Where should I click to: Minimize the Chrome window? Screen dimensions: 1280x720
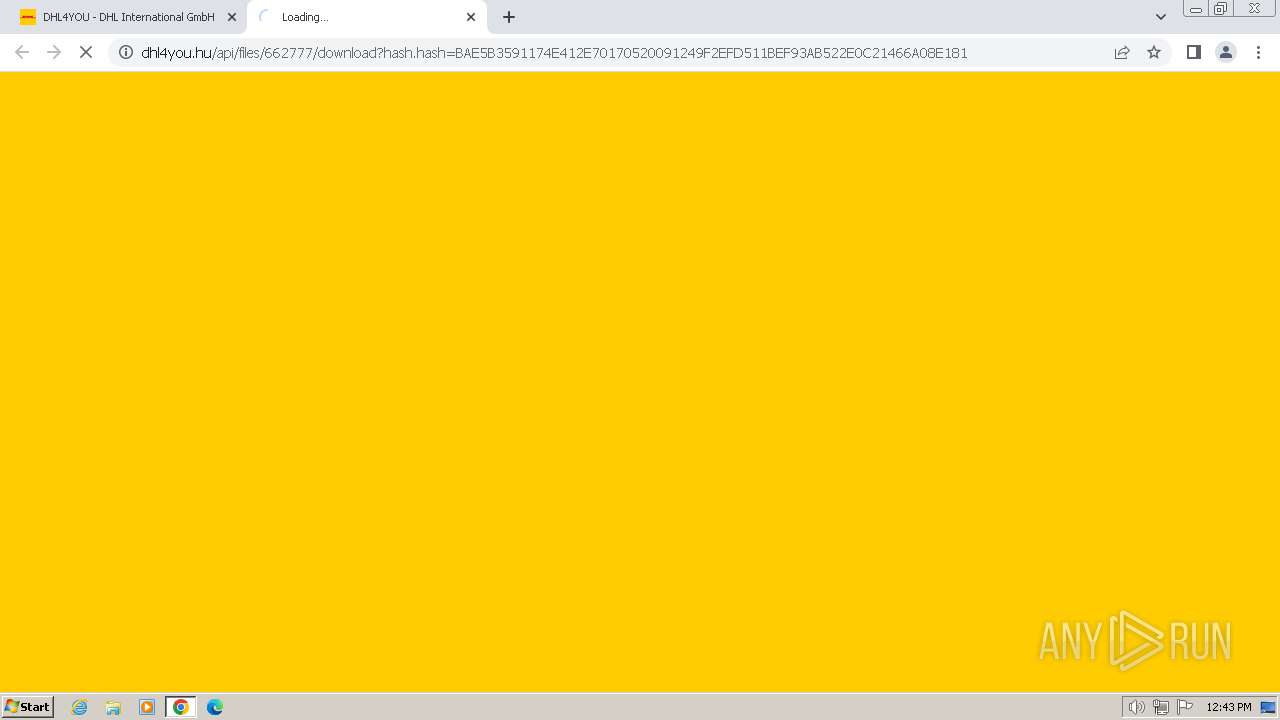1196,9
